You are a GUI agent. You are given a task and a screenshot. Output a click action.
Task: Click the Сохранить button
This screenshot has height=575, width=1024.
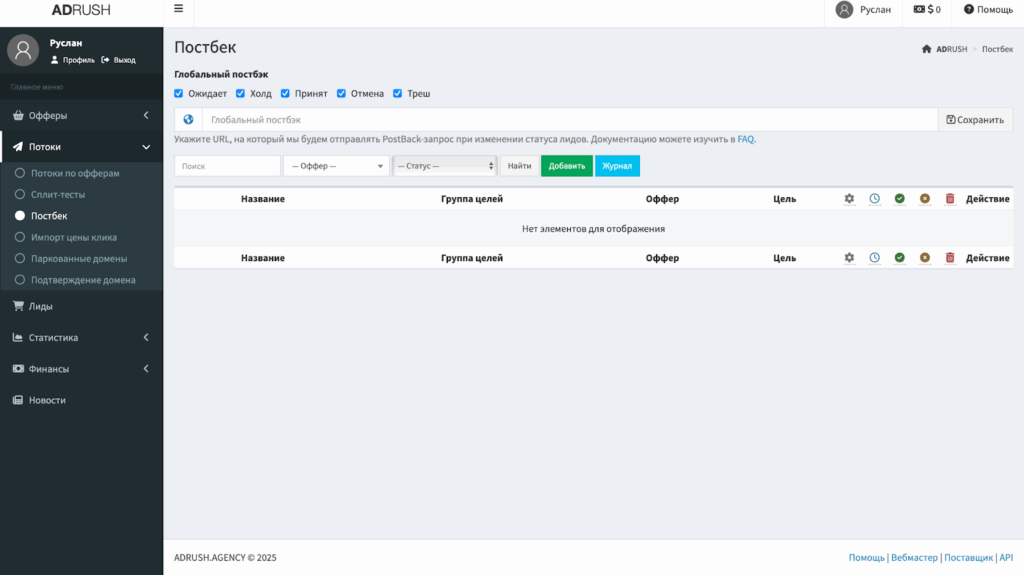pos(975,120)
